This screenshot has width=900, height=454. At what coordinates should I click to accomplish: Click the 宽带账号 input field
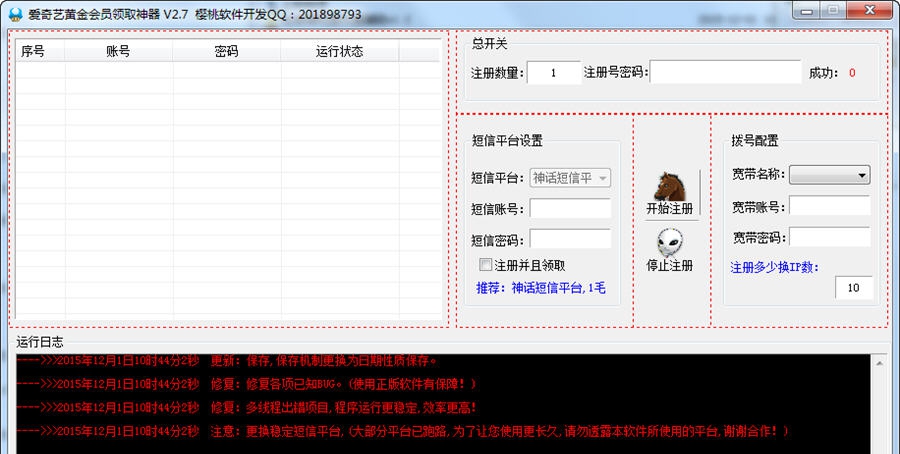tap(829, 205)
